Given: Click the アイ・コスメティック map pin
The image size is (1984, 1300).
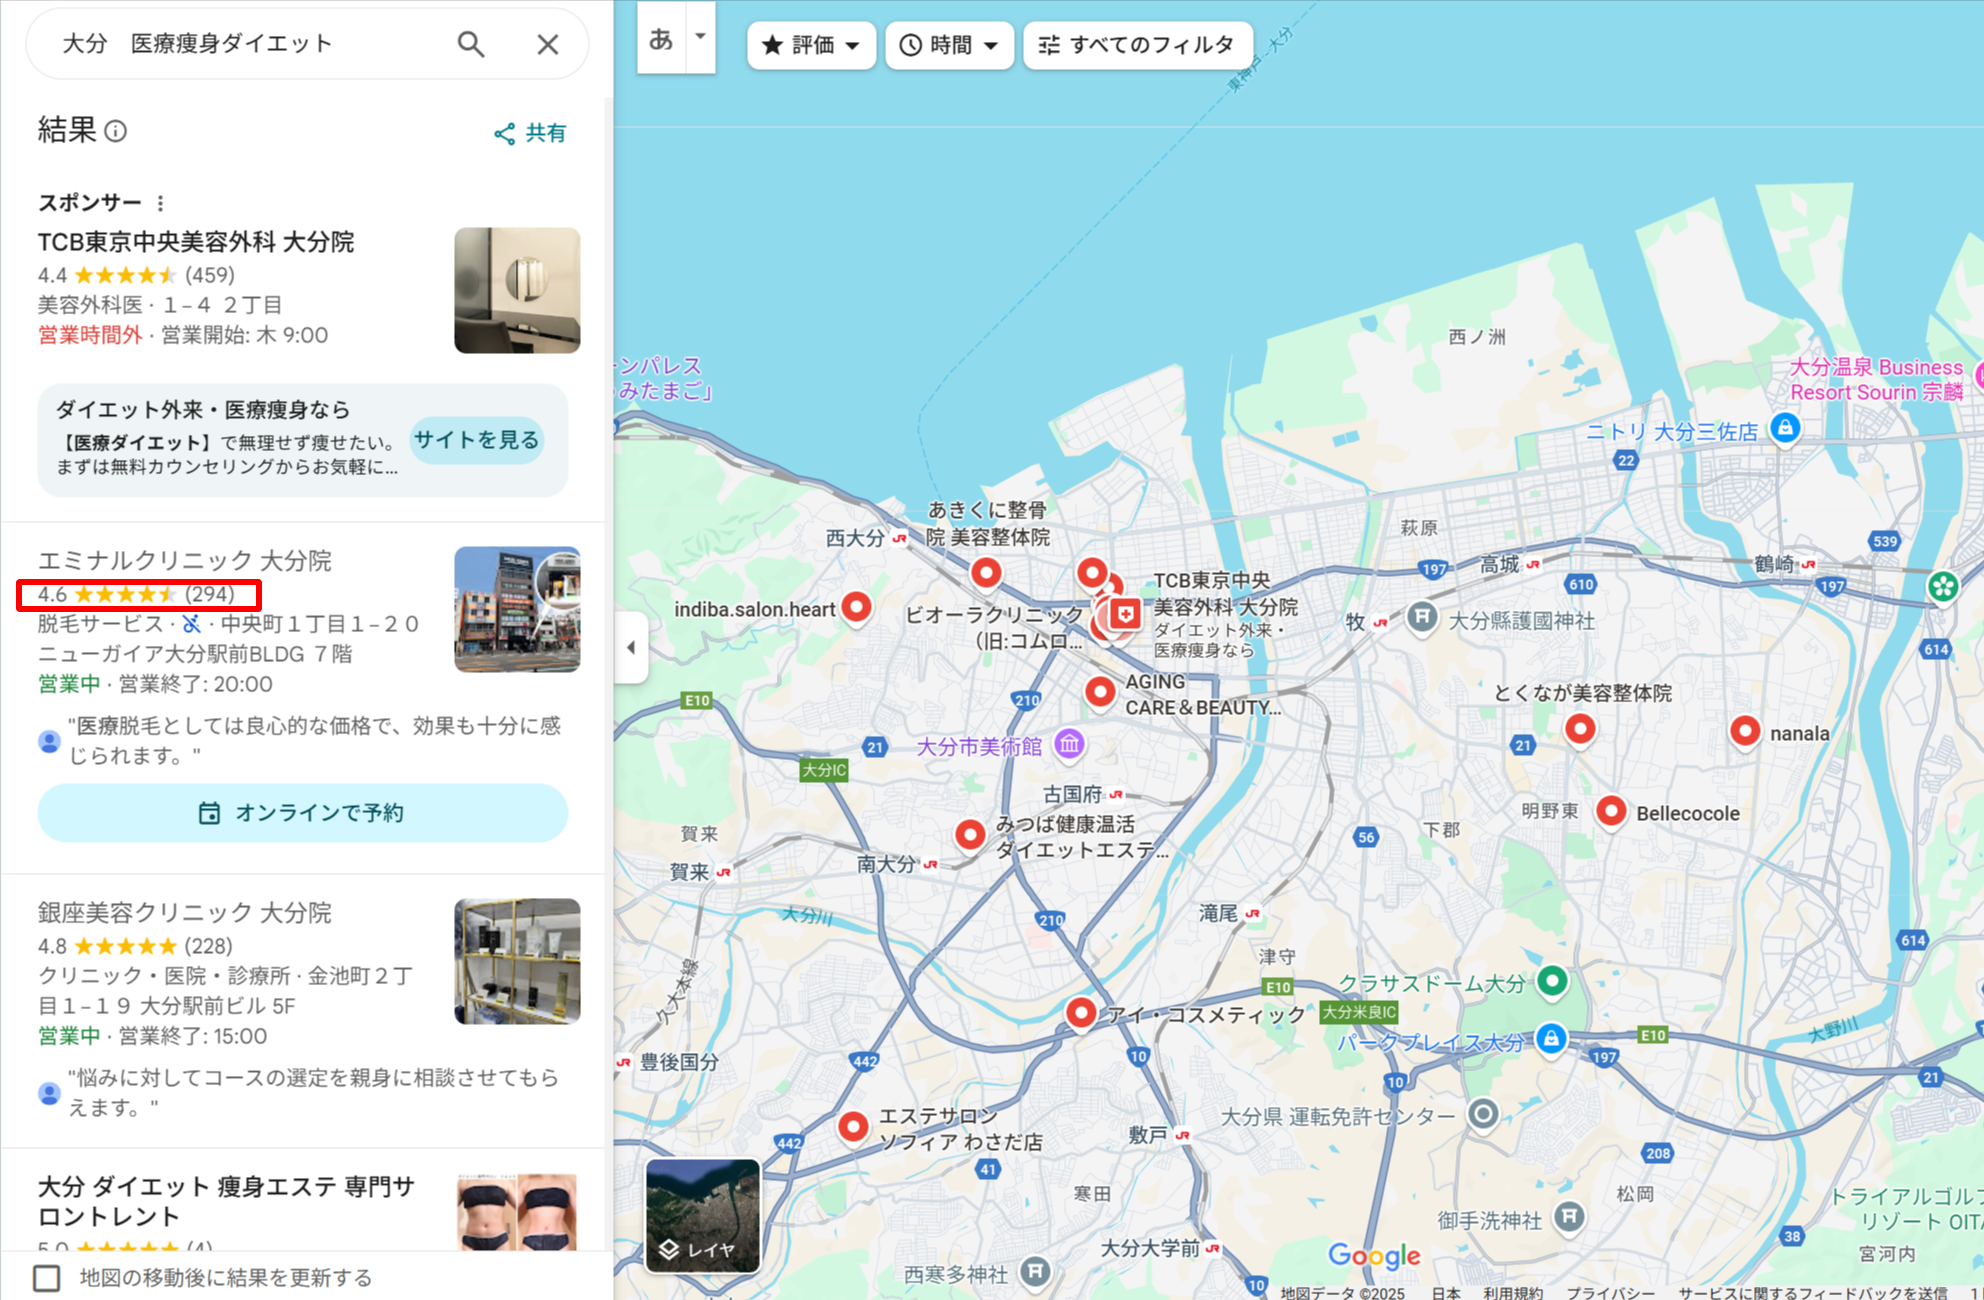Looking at the screenshot, I should click(1081, 1013).
